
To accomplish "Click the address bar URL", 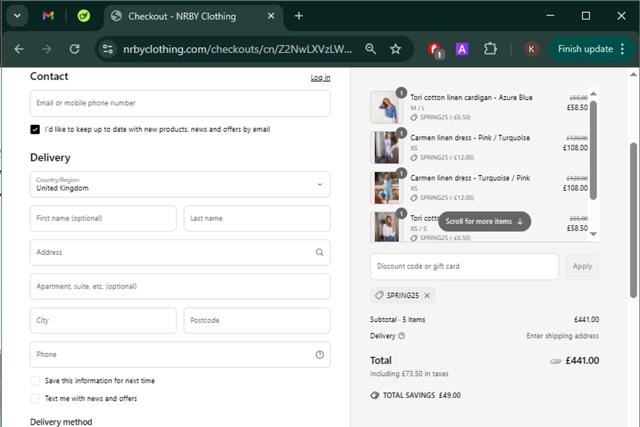I will point(237,49).
